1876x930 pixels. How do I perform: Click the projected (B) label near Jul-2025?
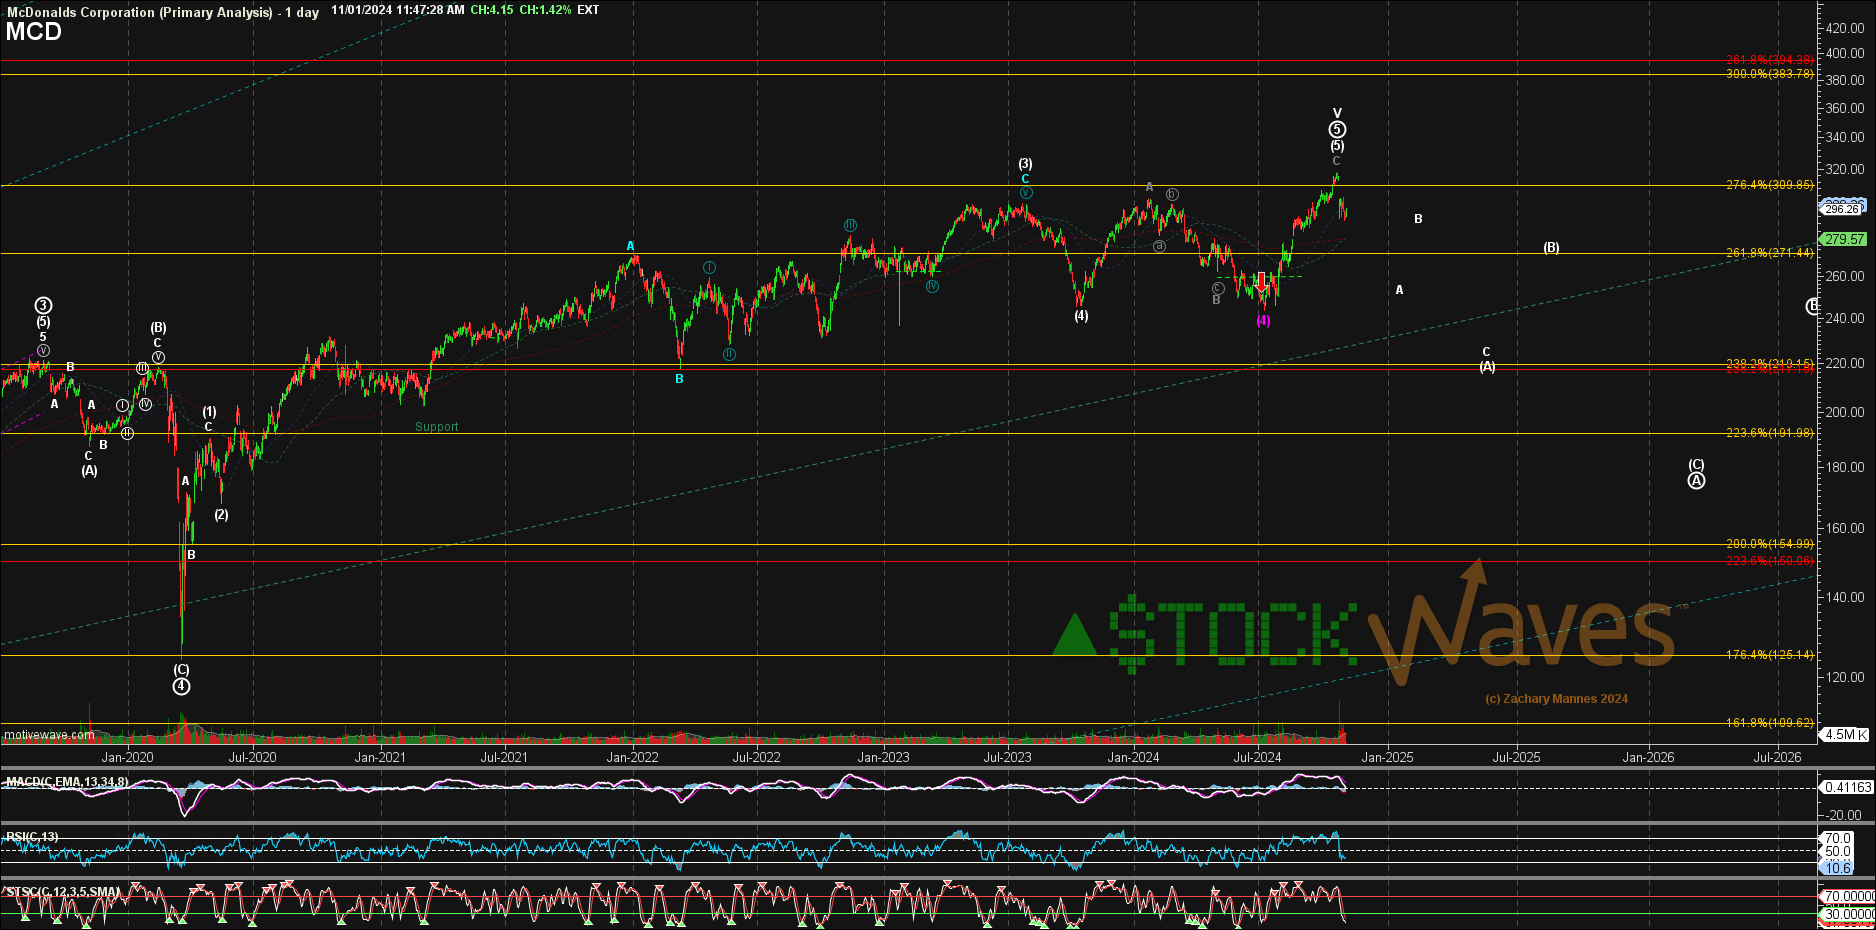[x=1551, y=248]
